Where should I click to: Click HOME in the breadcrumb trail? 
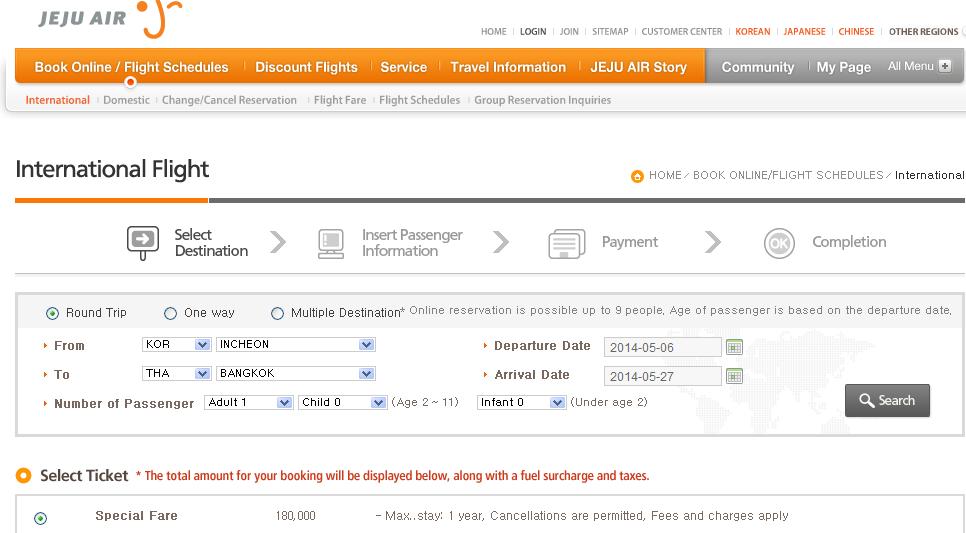click(x=665, y=175)
